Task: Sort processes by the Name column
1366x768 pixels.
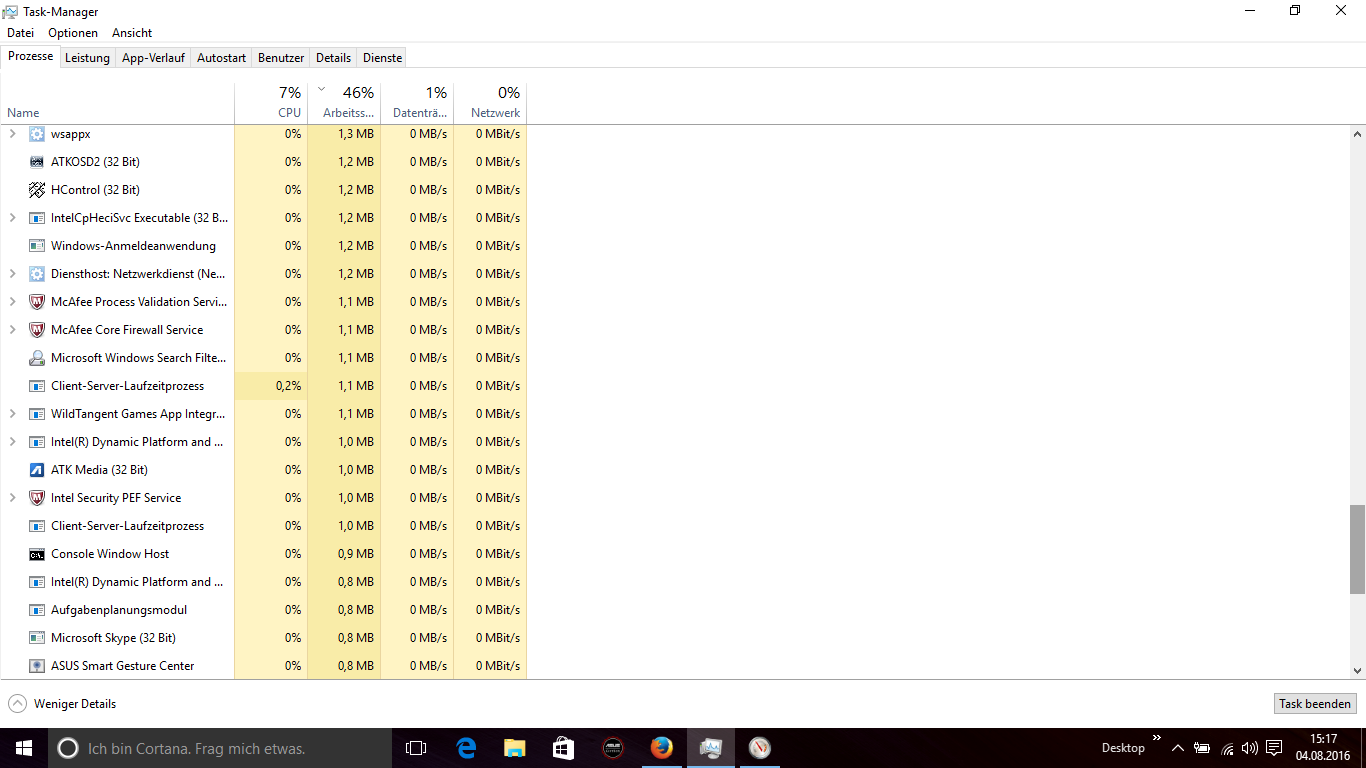Action: (117, 103)
